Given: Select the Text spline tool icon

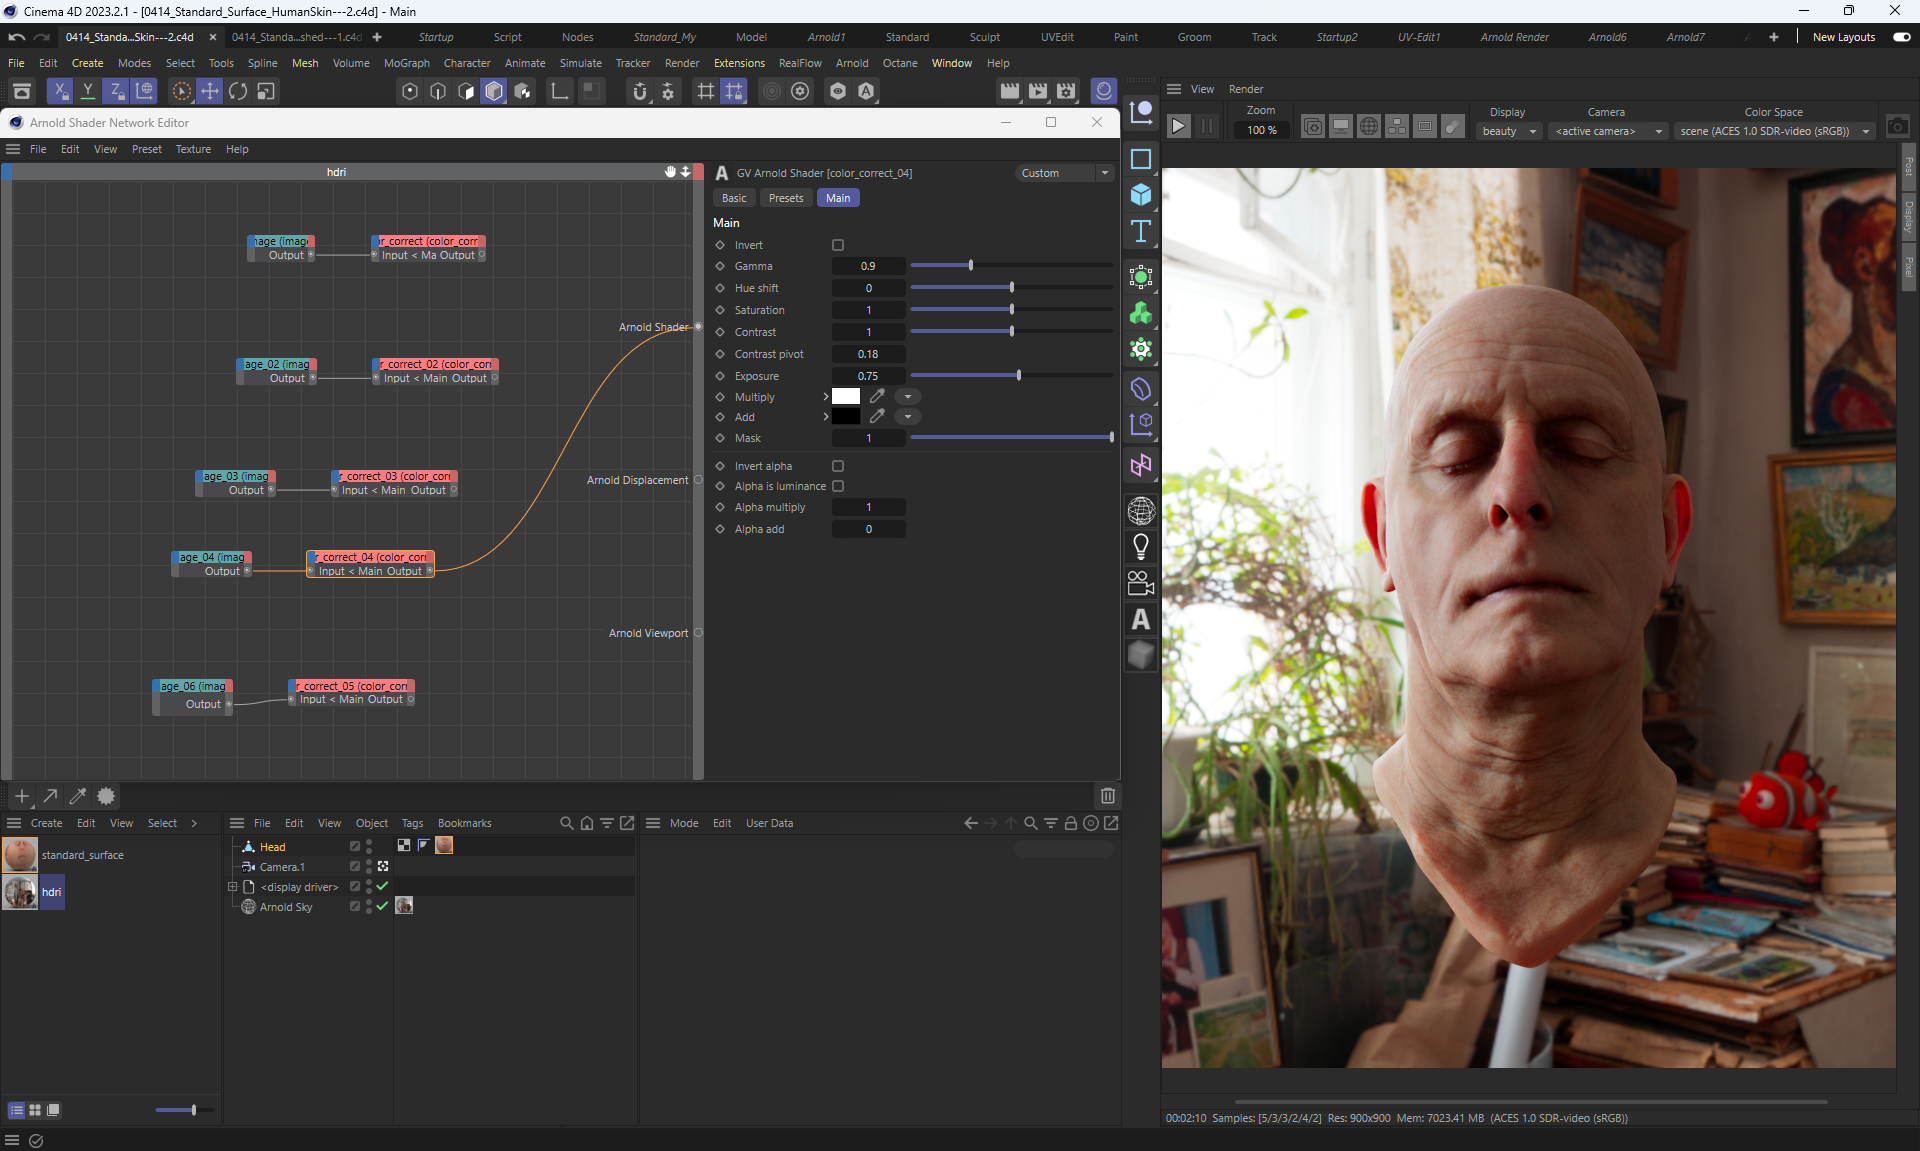Looking at the screenshot, I should click(1141, 232).
